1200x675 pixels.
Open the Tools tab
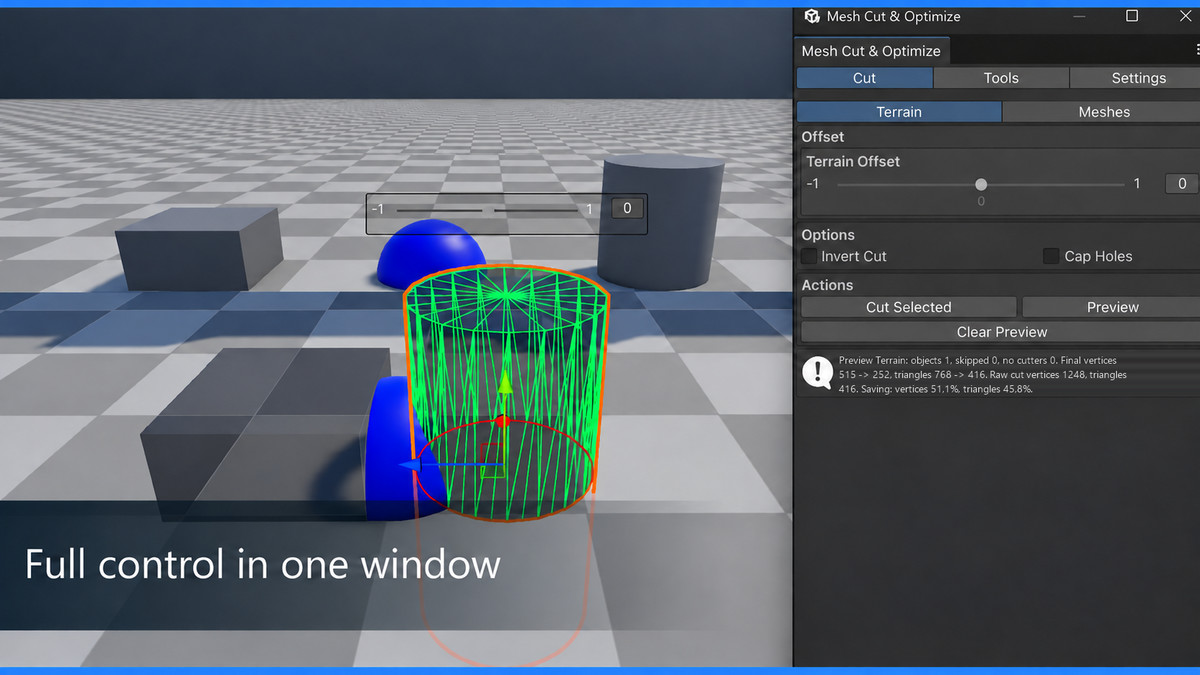coord(1001,78)
